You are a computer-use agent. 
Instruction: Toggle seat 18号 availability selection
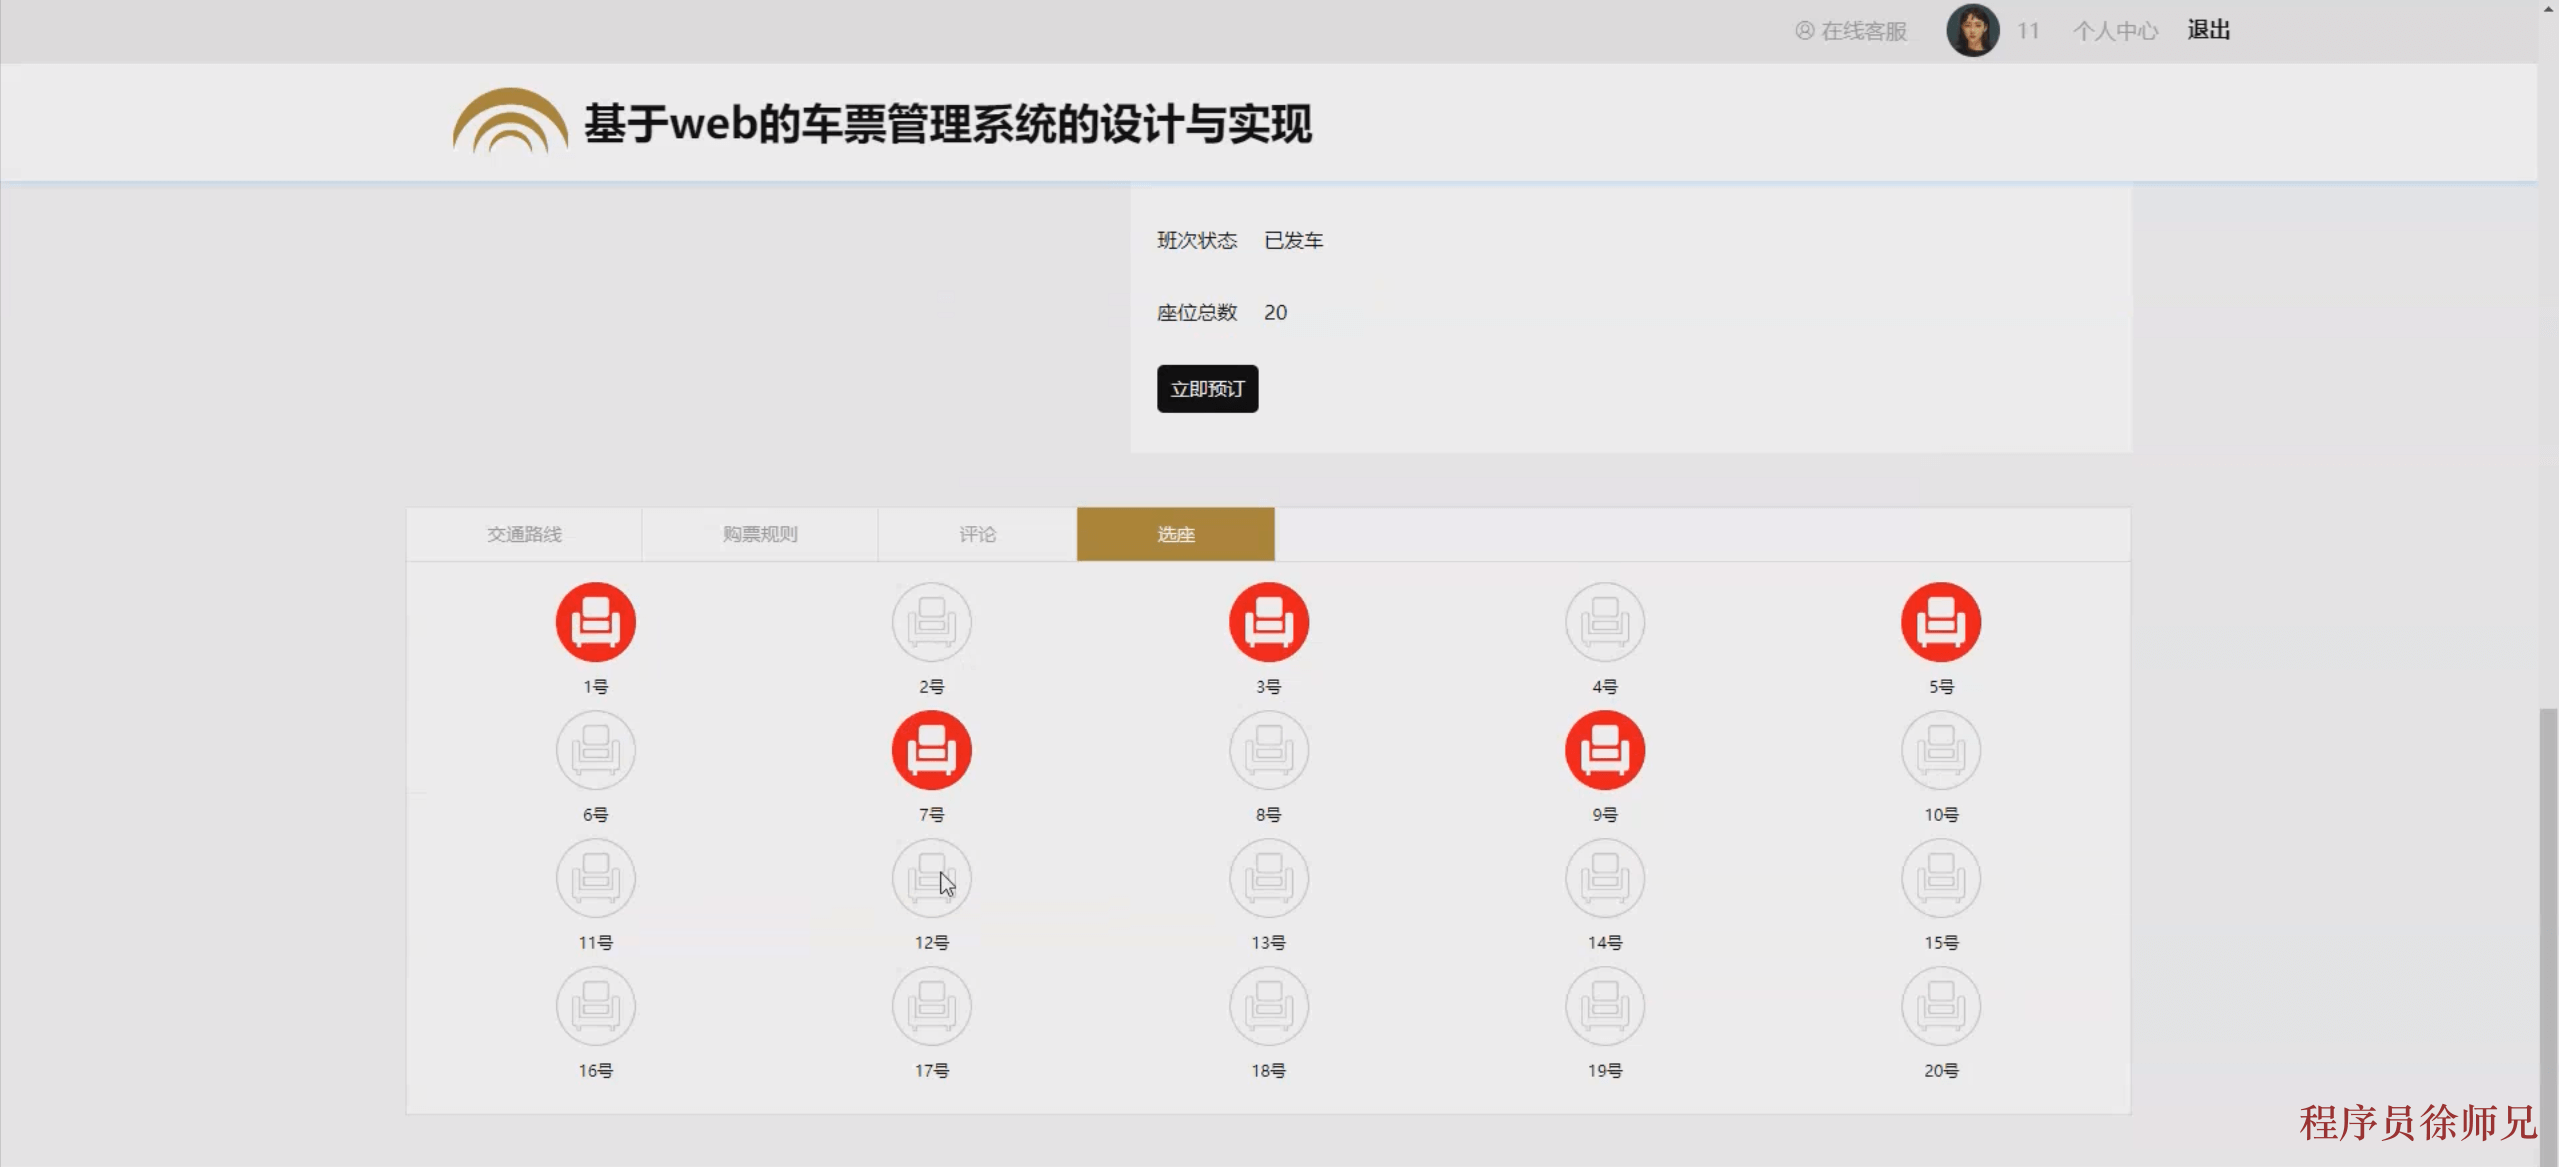(1267, 1005)
